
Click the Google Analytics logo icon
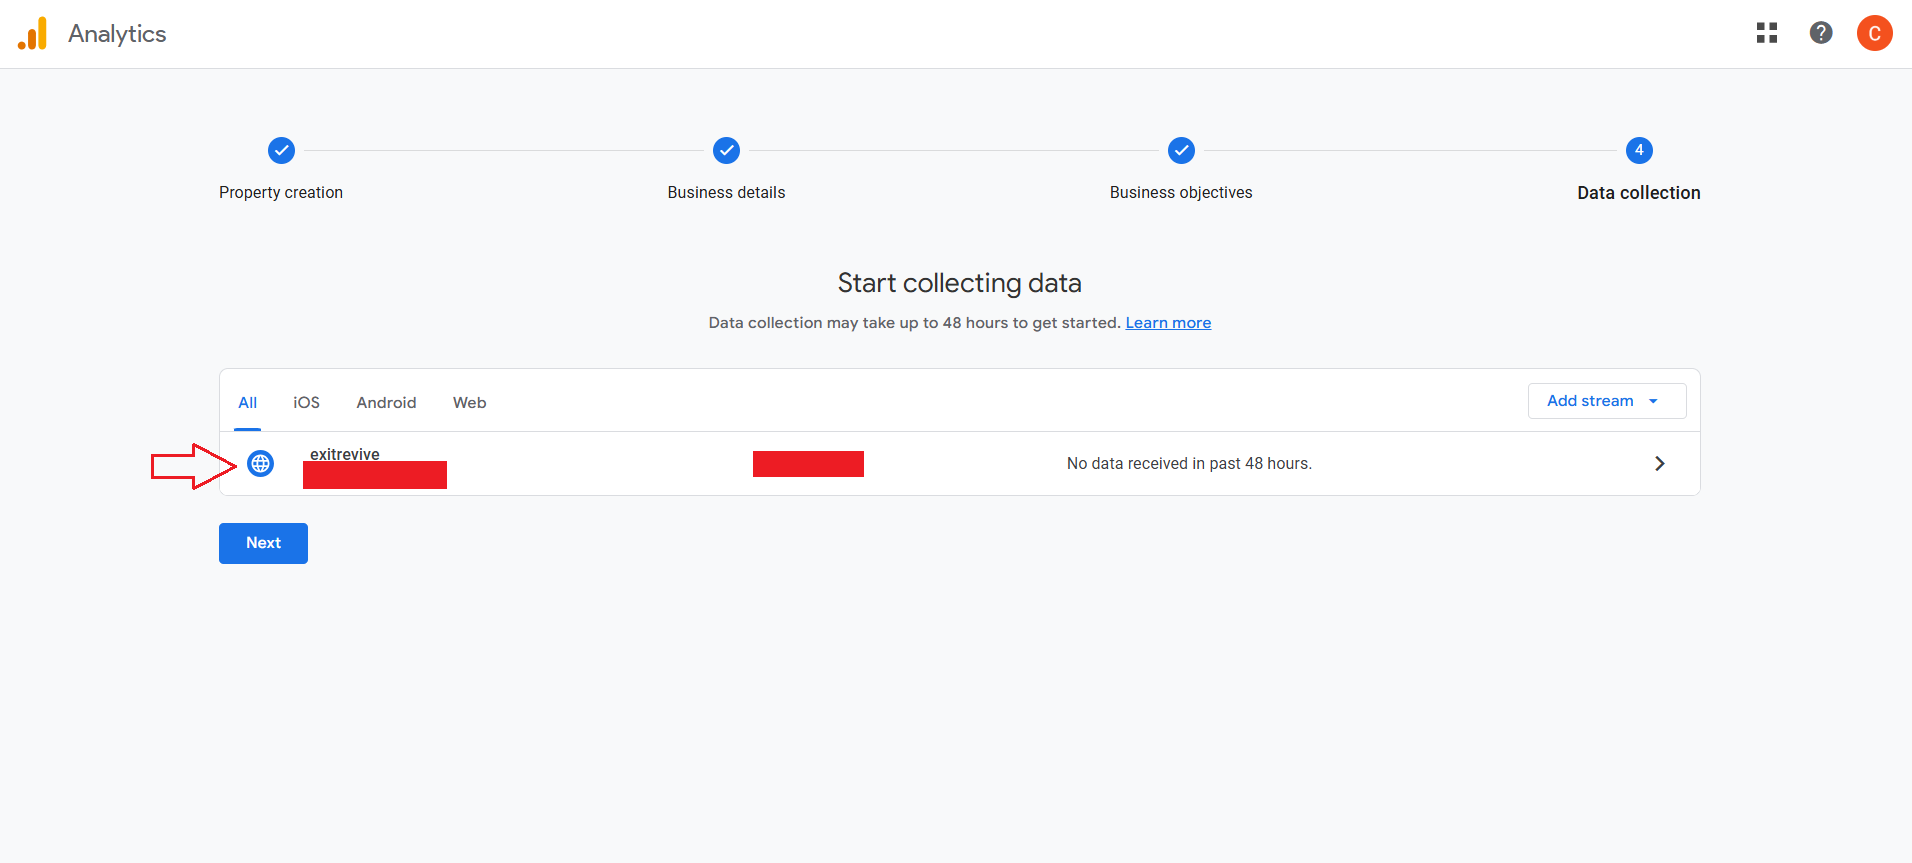click(33, 34)
